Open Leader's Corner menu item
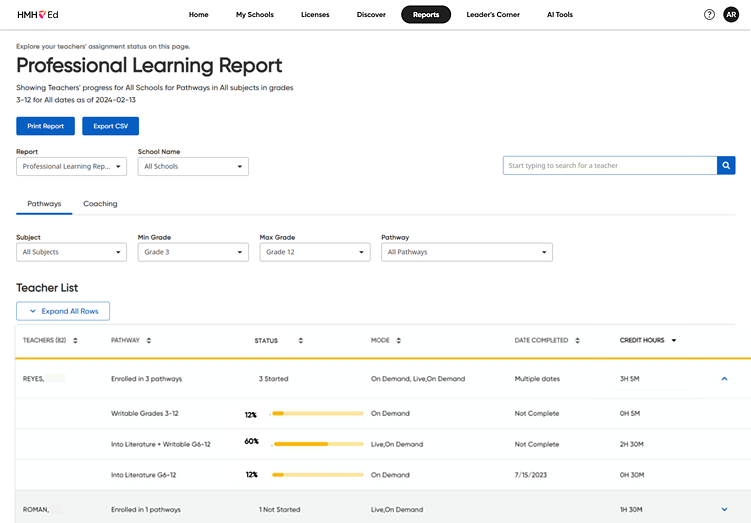Image resolution: width=751 pixels, height=523 pixels. (x=493, y=15)
